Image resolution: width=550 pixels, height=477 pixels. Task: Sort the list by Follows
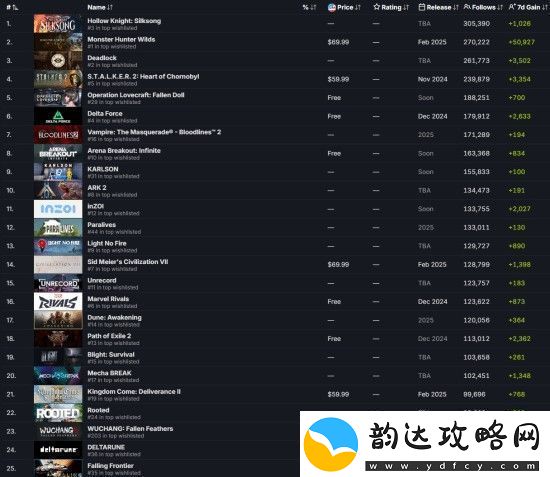[483, 7]
